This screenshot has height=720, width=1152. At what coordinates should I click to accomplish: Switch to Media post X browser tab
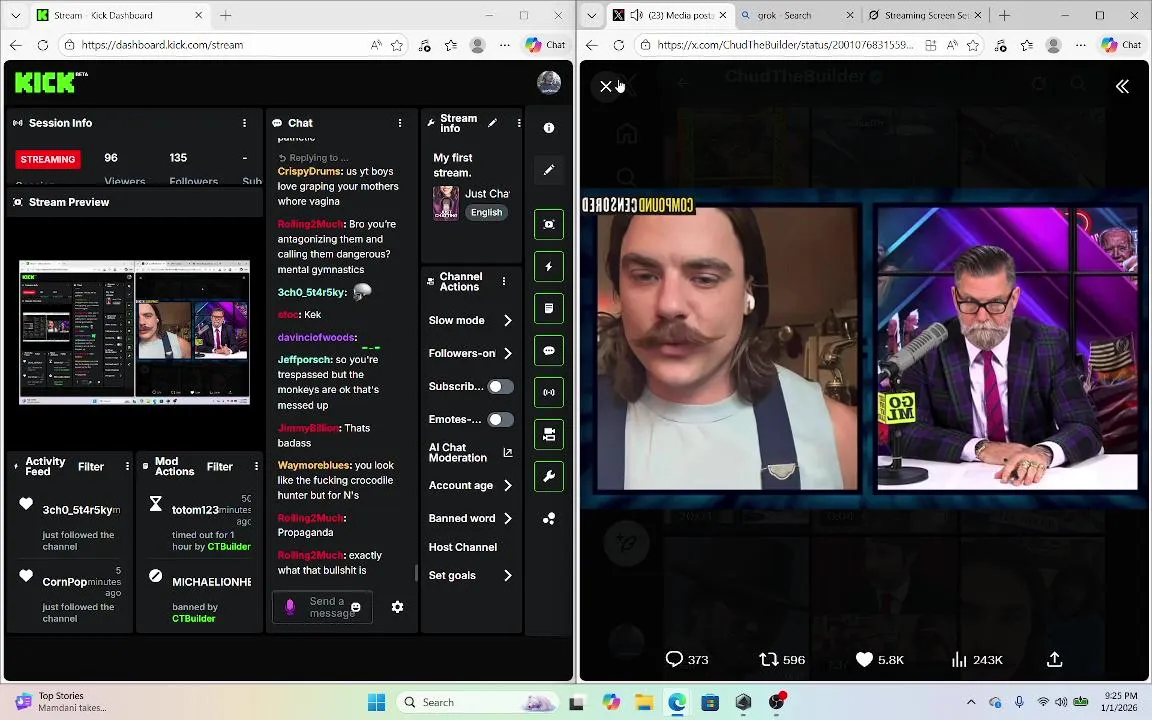tap(670, 15)
